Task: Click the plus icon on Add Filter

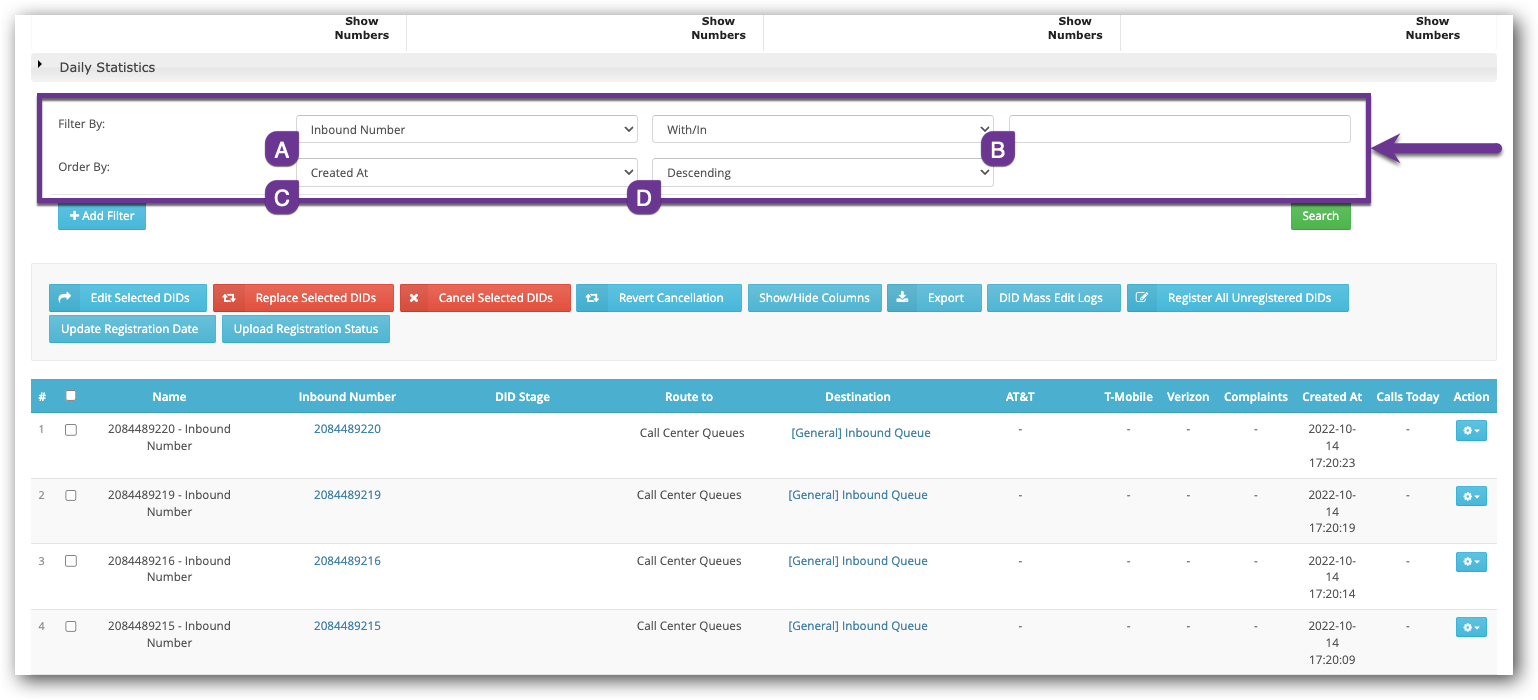Action: 73,215
